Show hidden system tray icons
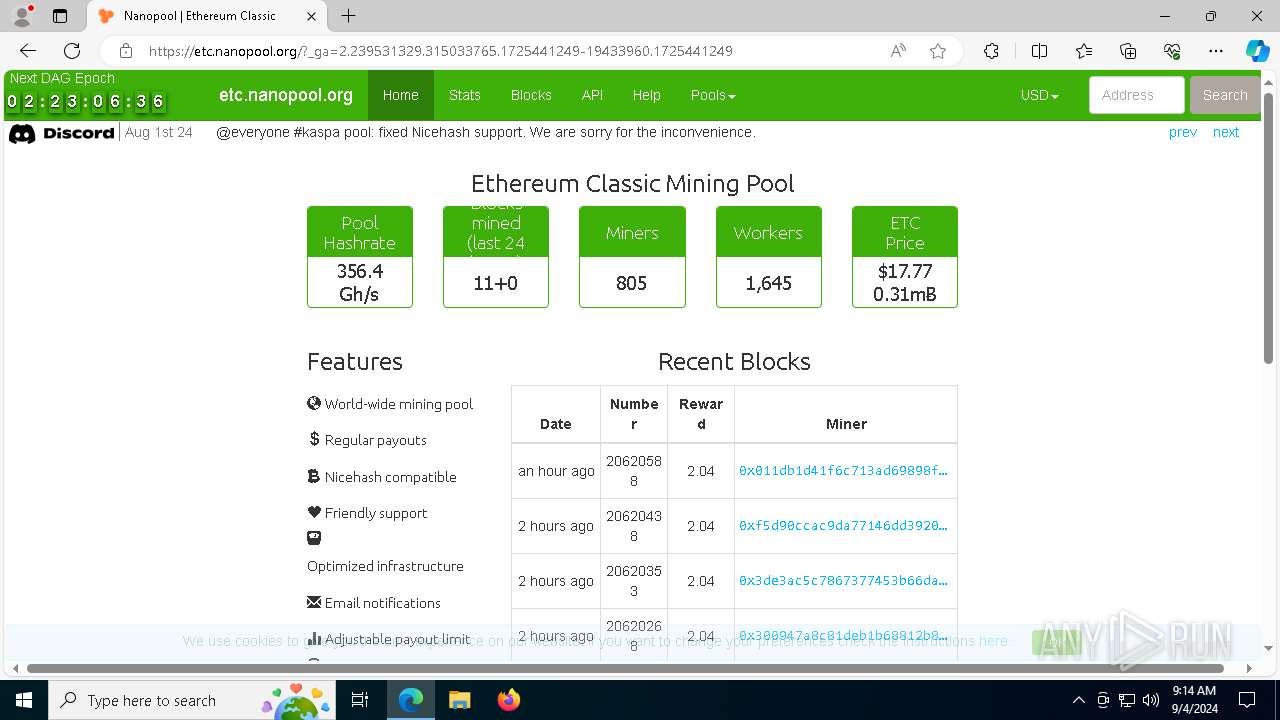This screenshot has width=1280, height=720. pyautogui.click(x=1078, y=700)
